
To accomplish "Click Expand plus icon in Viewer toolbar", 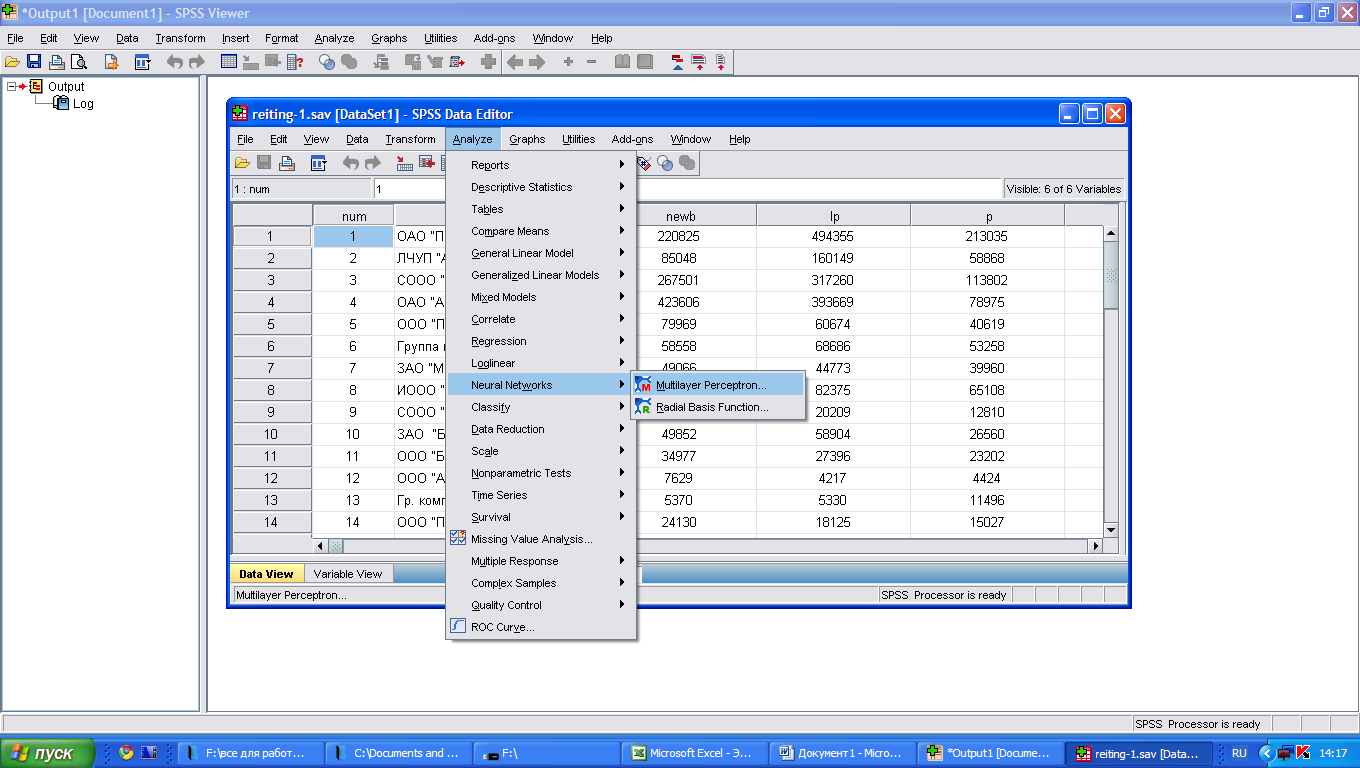I will 568,62.
